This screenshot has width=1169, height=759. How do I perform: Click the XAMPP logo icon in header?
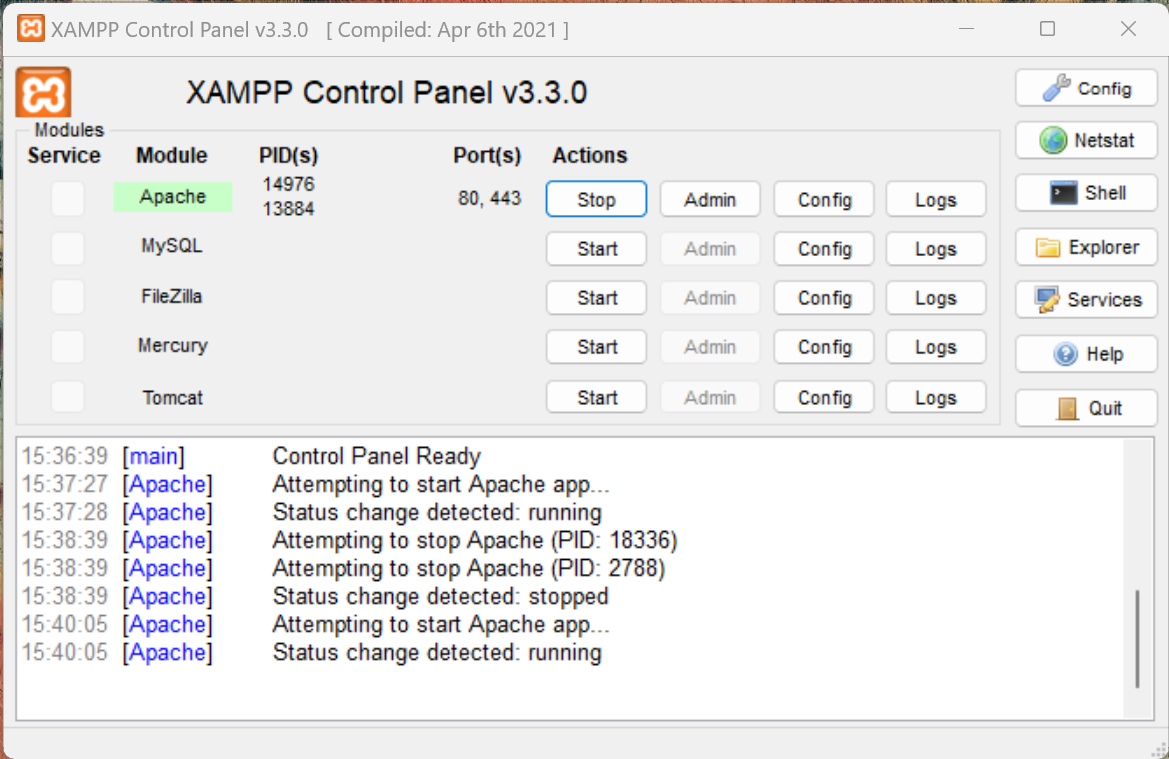click(x=43, y=92)
